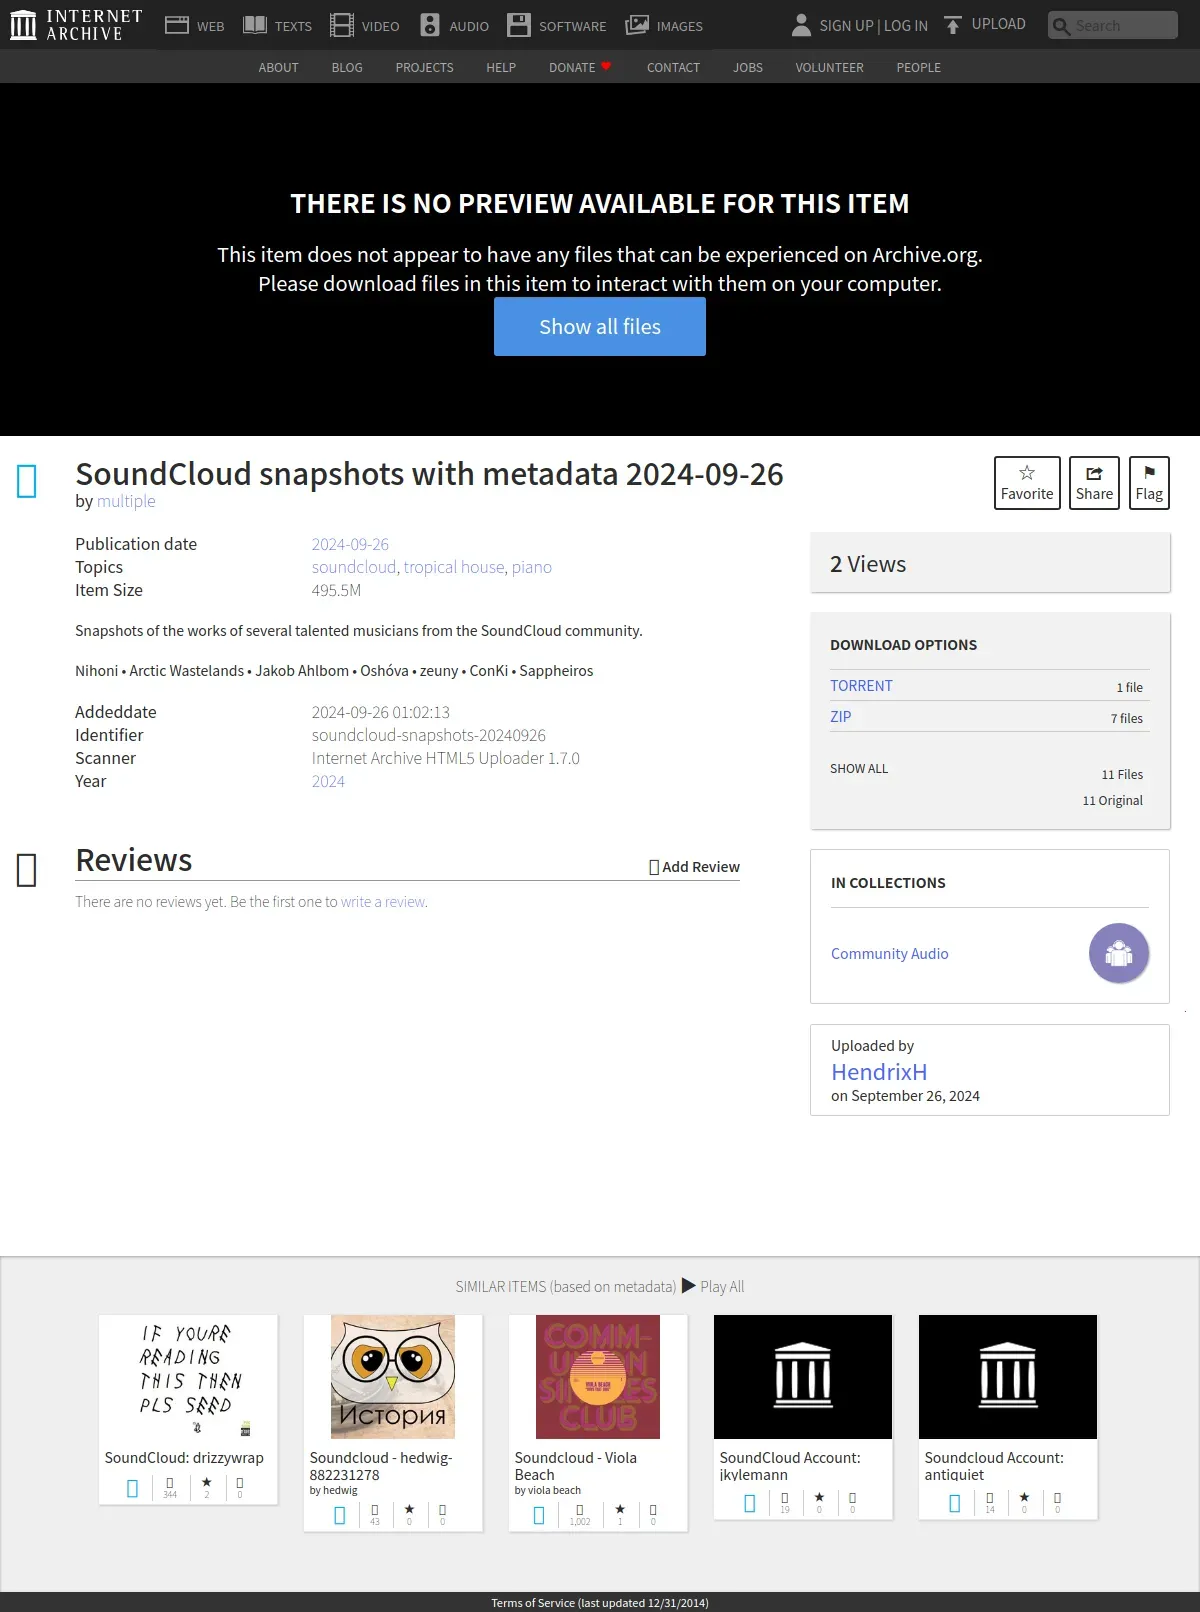Click SHOW ALL download options
The image size is (1200, 1612).
click(x=859, y=768)
